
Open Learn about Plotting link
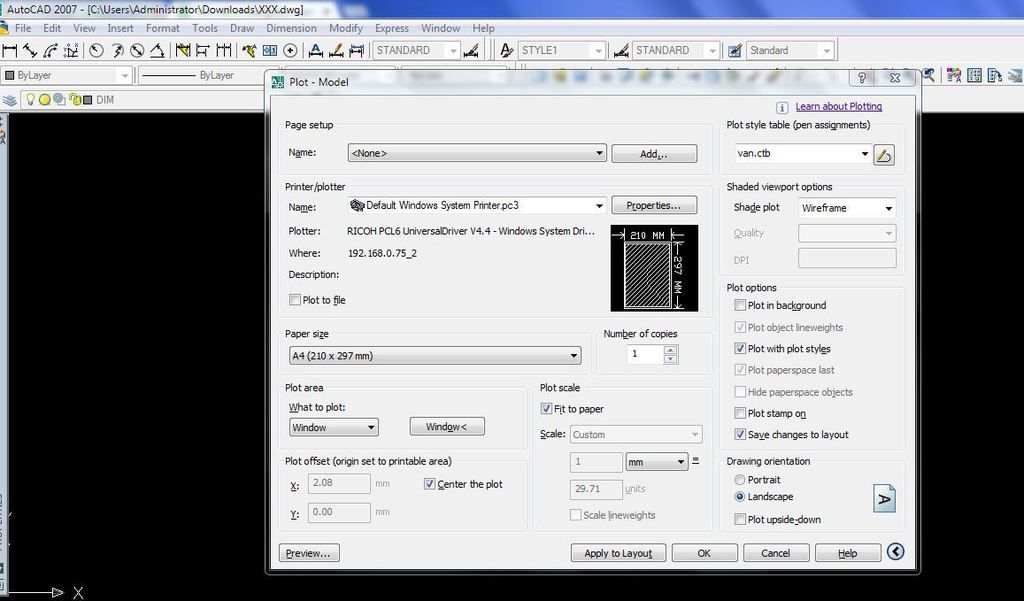(839, 106)
